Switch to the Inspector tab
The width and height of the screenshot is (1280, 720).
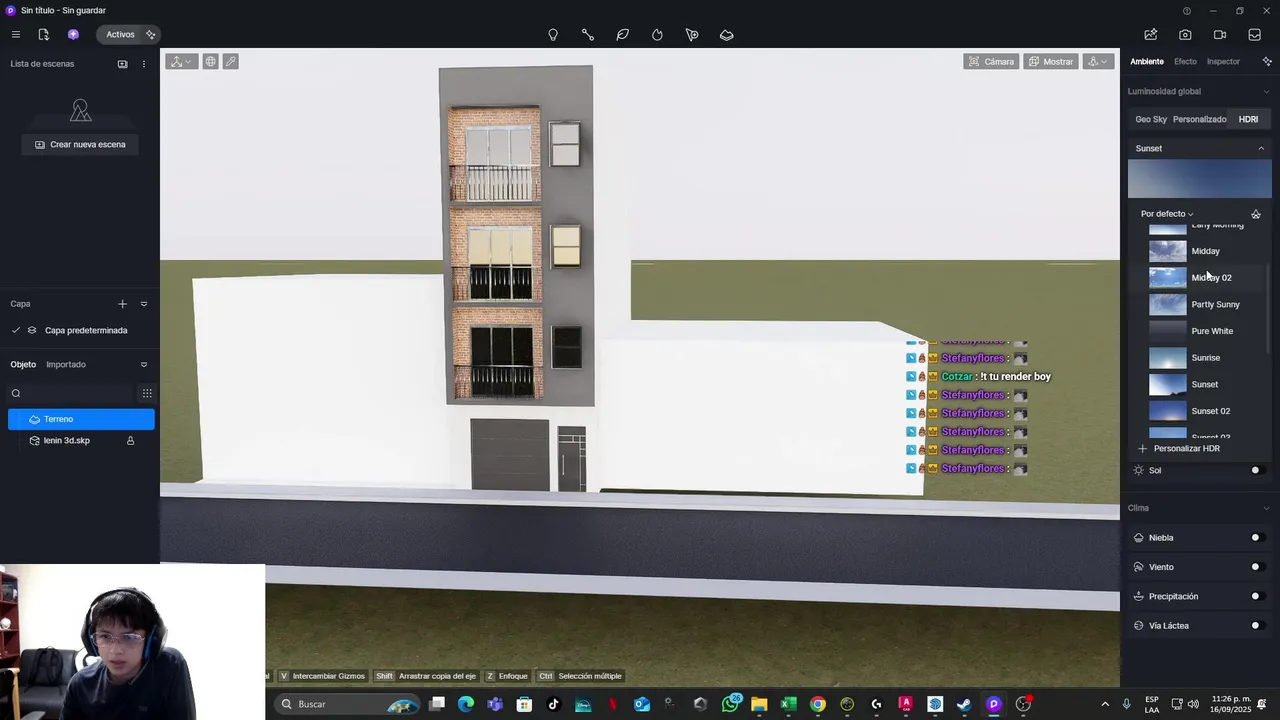pos(1223,61)
